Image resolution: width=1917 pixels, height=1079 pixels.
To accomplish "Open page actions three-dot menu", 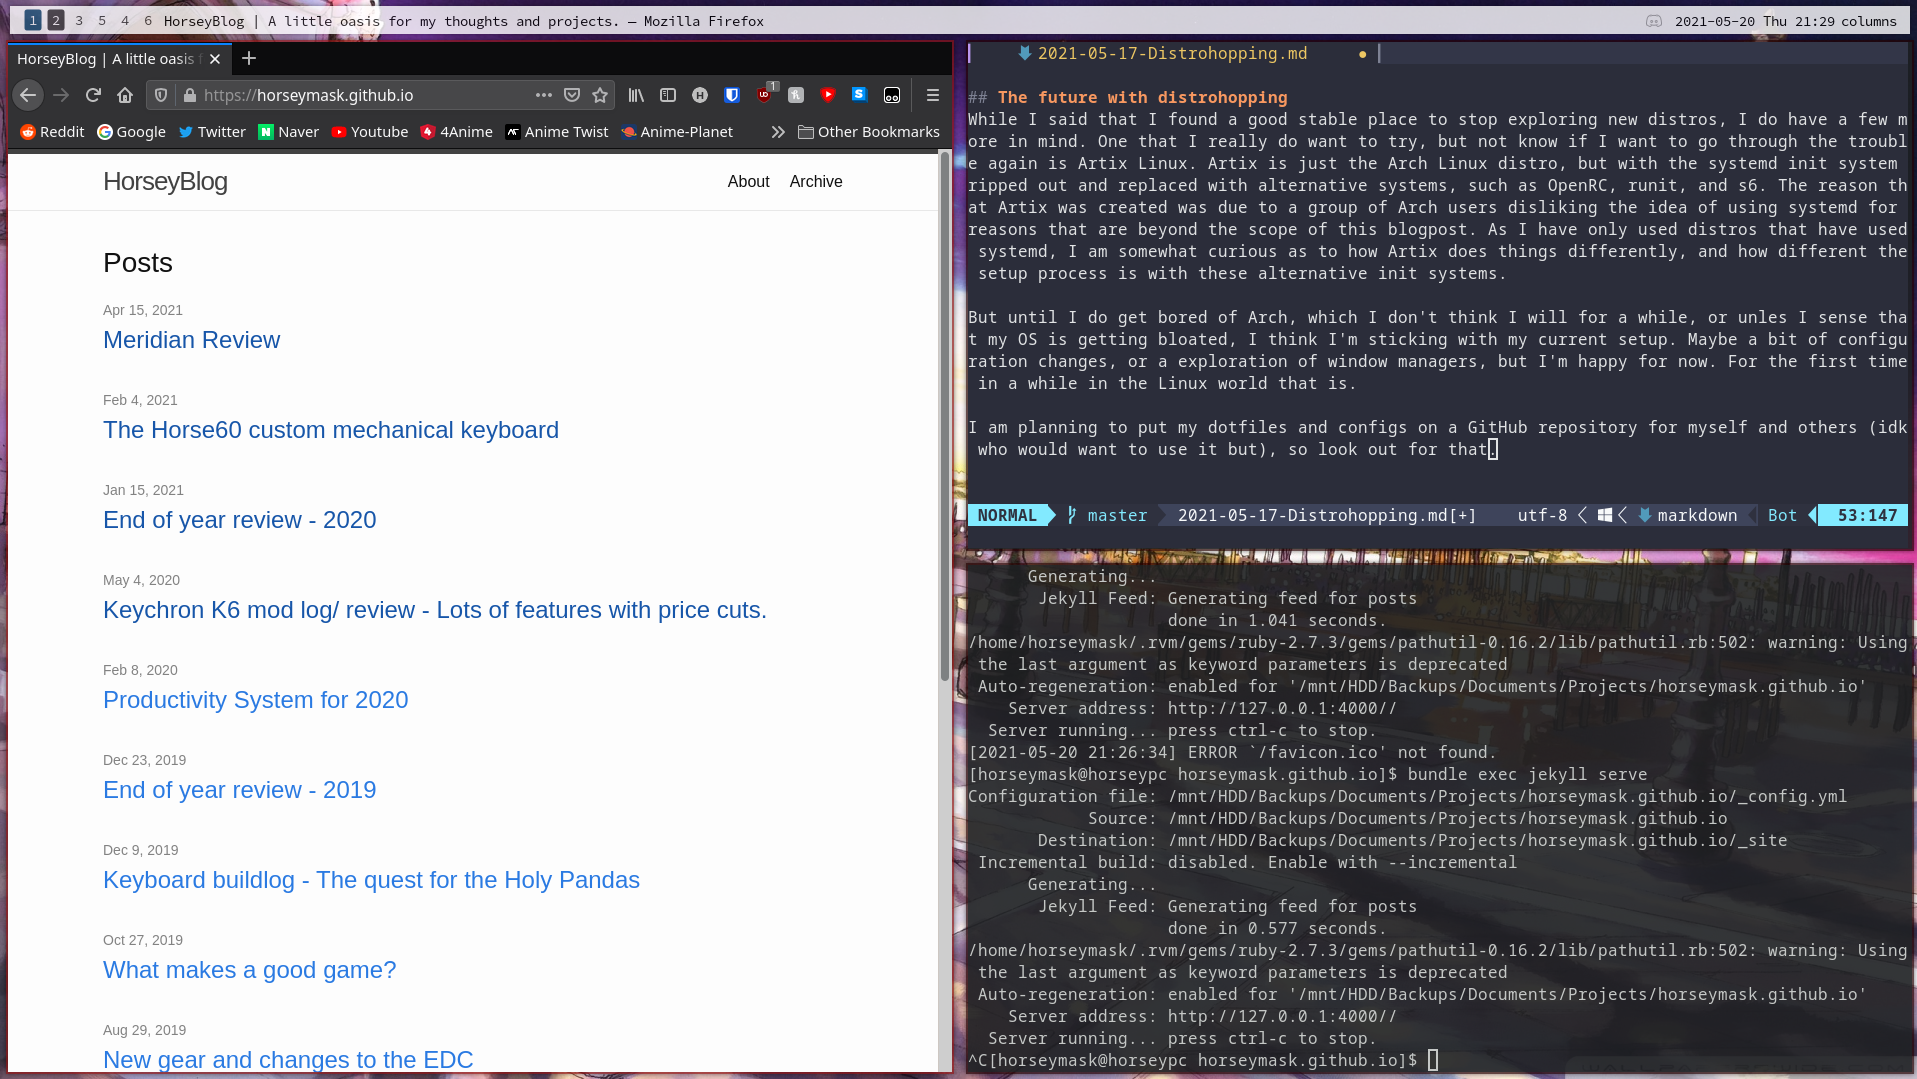I will click(543, 95).
